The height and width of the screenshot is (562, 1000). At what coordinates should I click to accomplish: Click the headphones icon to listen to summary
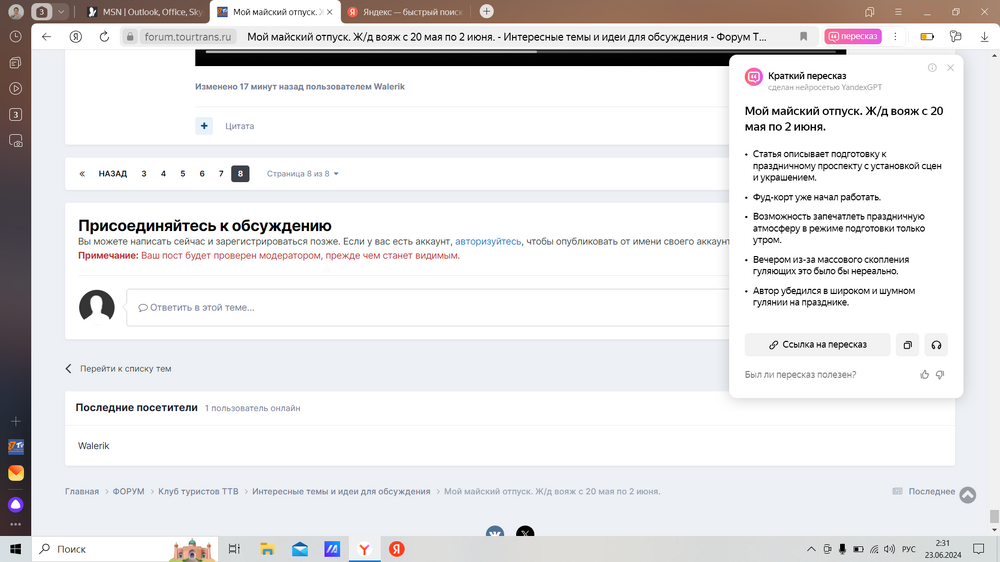(x=936, y=345)
